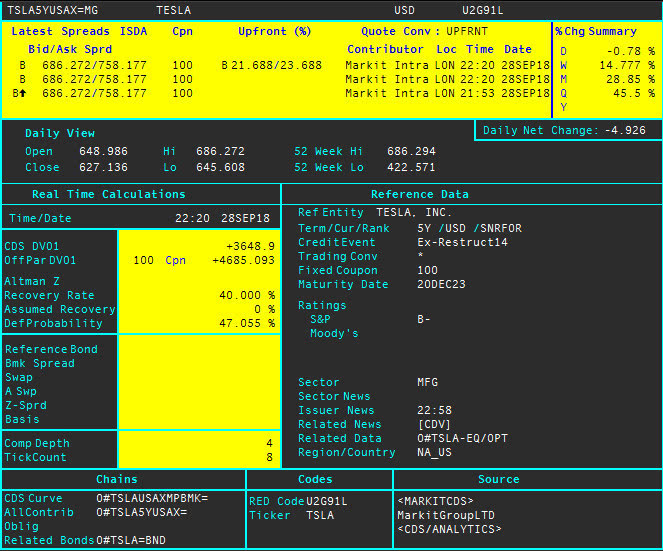Click the Z-Sprd label

tap(26, 405)
